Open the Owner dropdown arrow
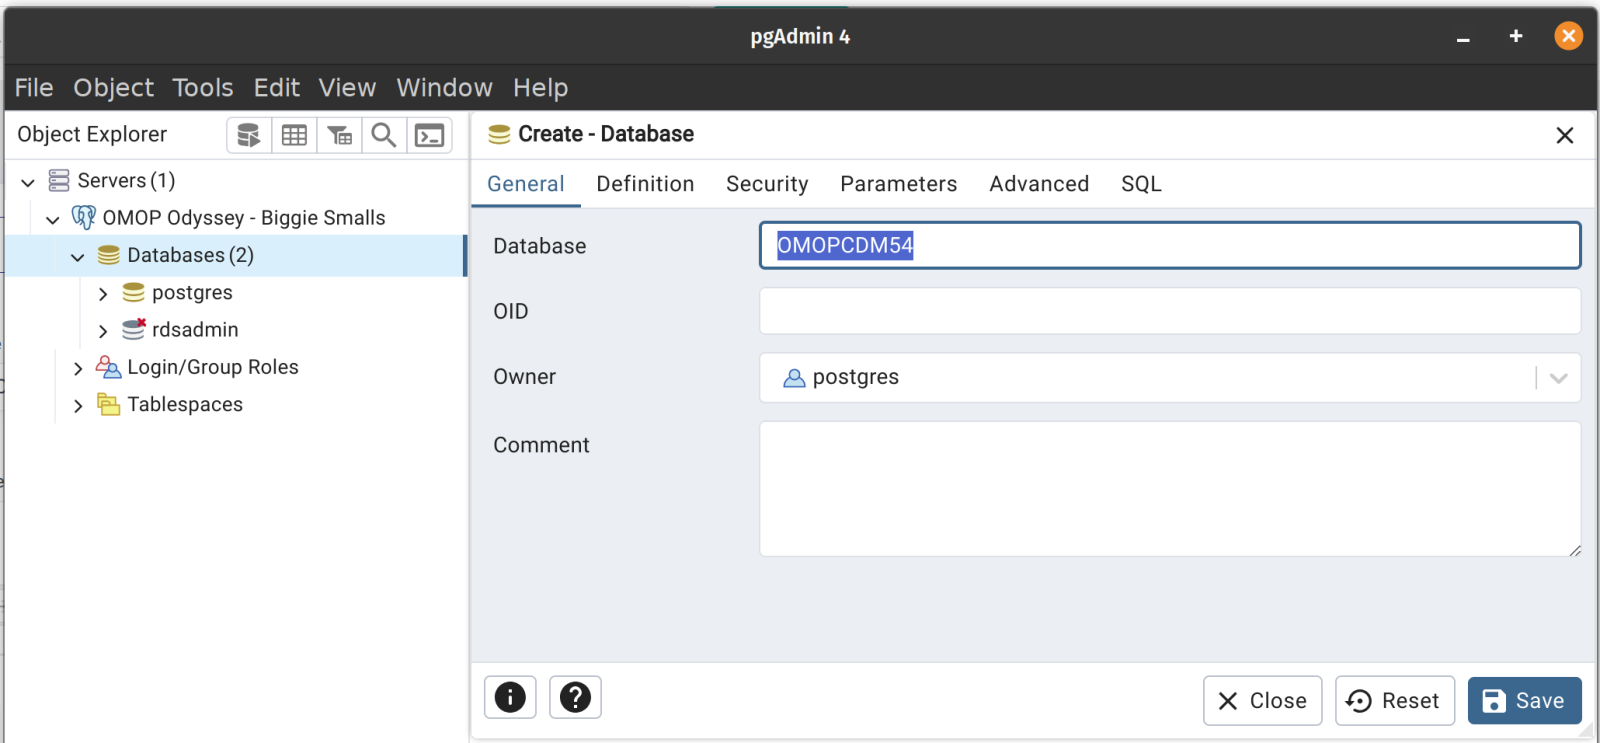The image size is (1600, 743). pyautogui.click(x=1558, y=378)
